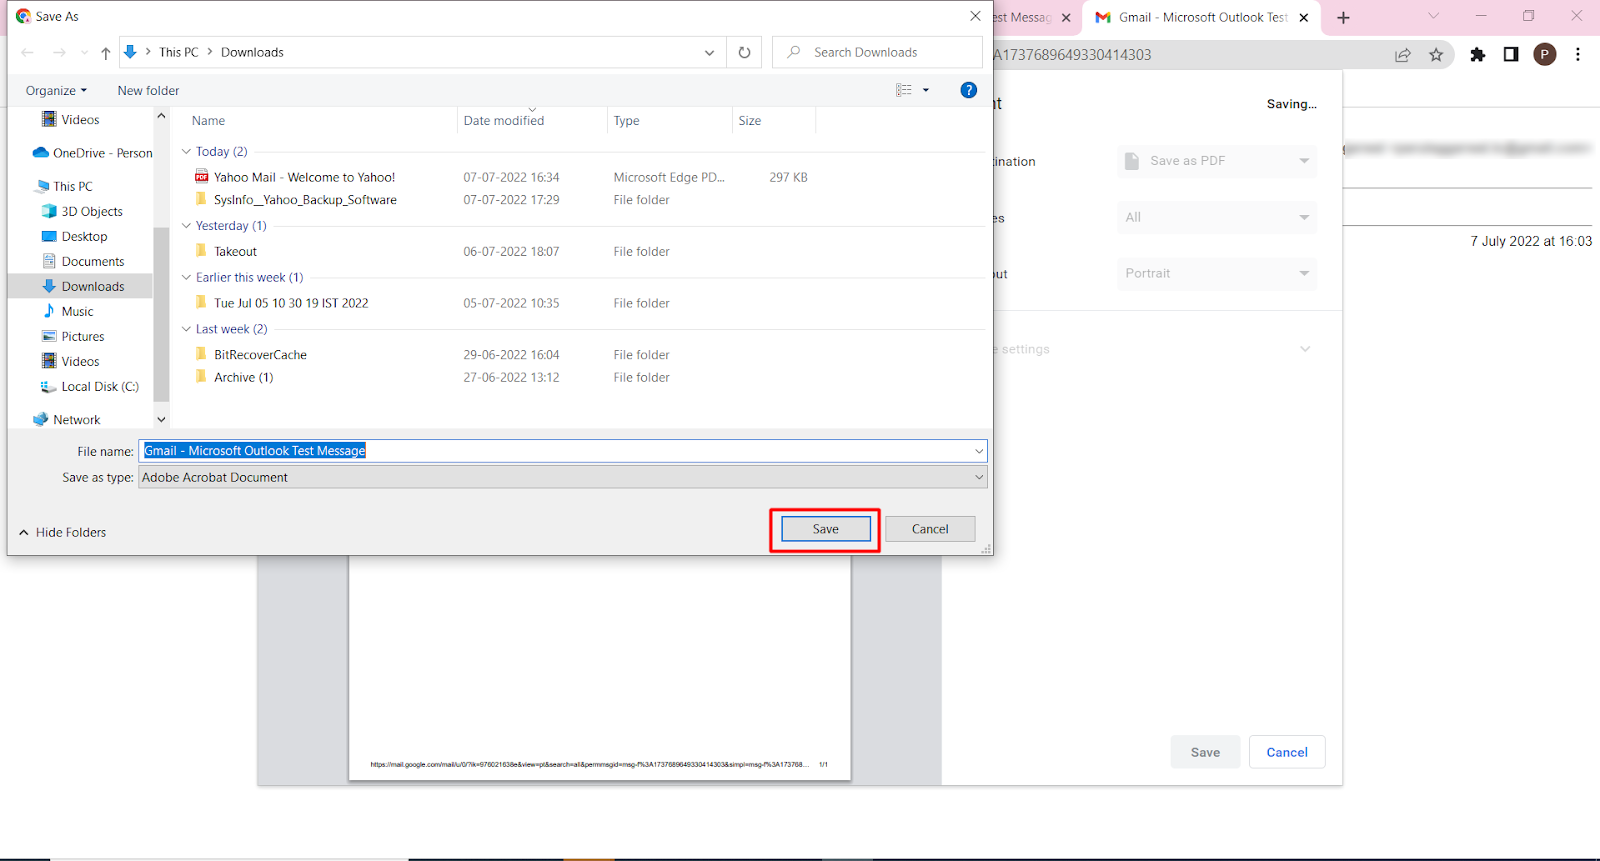Select SysInfo__Yahoo_Backup_Software folder
Image resolution: width=1600 pixels, height=861 pixels.
point(305,200)
